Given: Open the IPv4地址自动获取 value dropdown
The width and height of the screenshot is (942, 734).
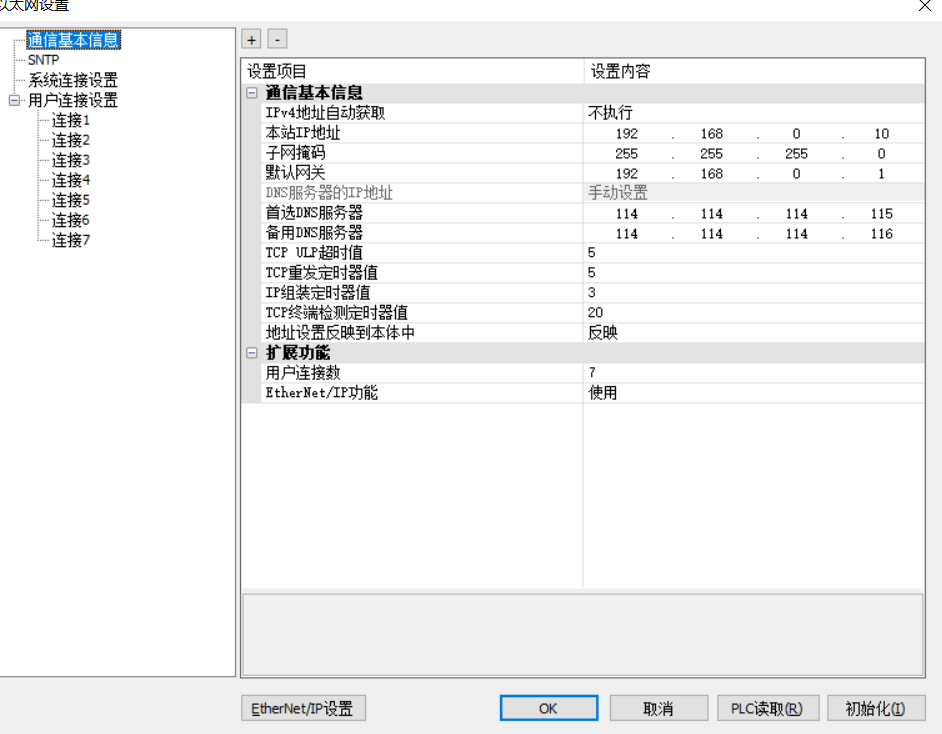Looking at the screenshot, I should [x=754, y=113].
